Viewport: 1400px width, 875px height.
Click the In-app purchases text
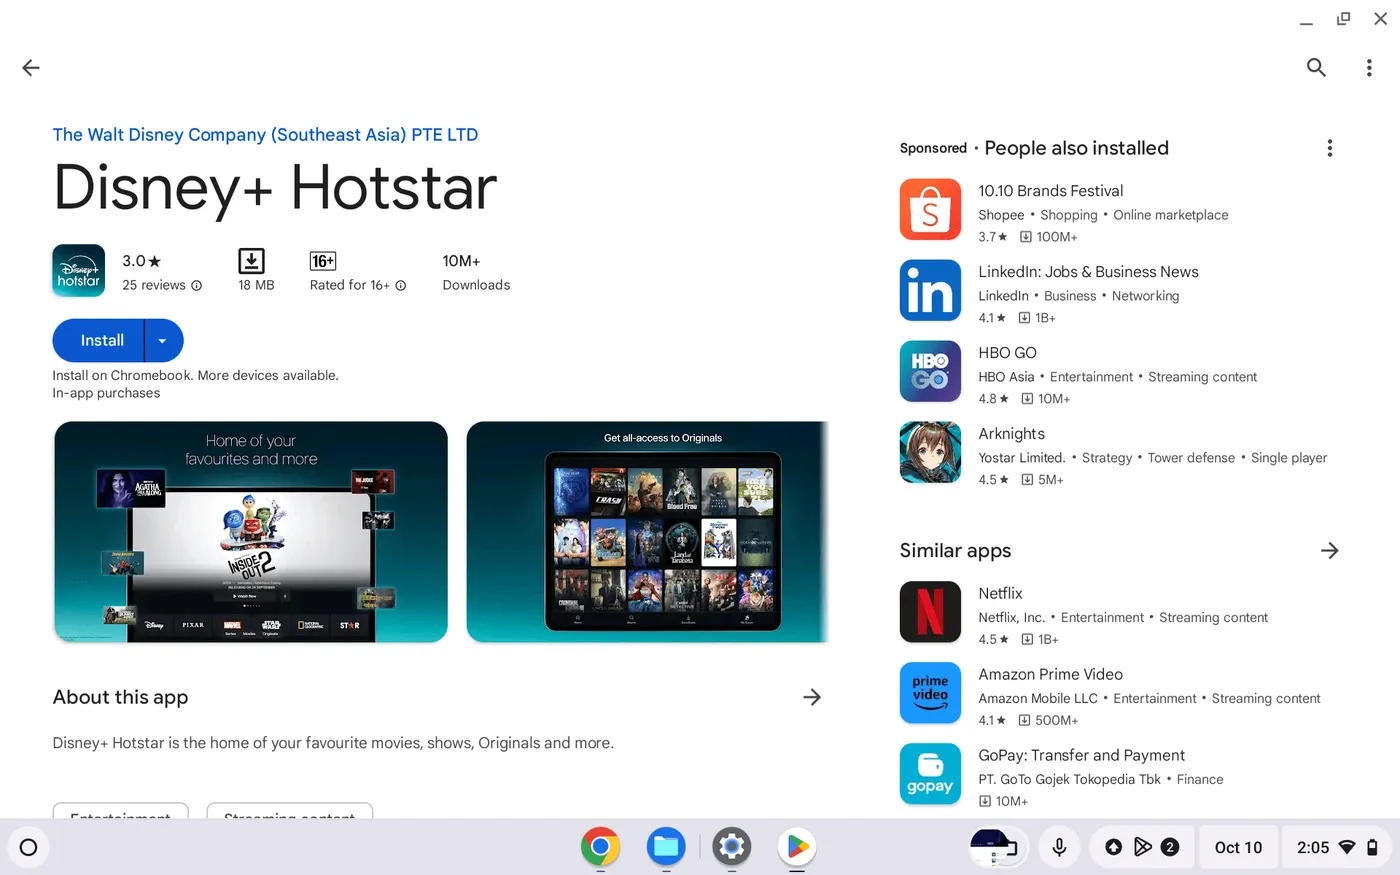click(x=106, y=393)
